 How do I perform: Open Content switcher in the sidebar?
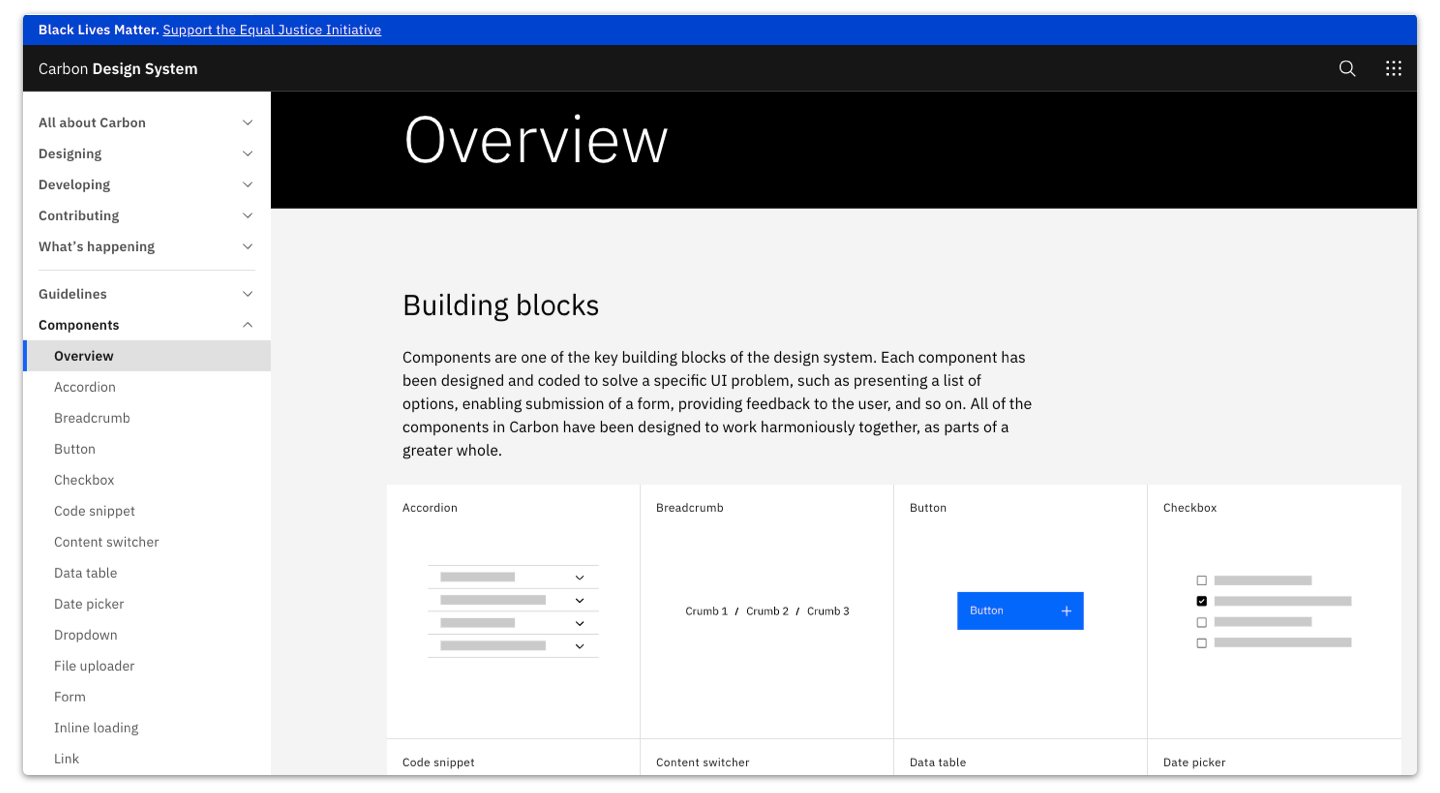pos(147,542)
